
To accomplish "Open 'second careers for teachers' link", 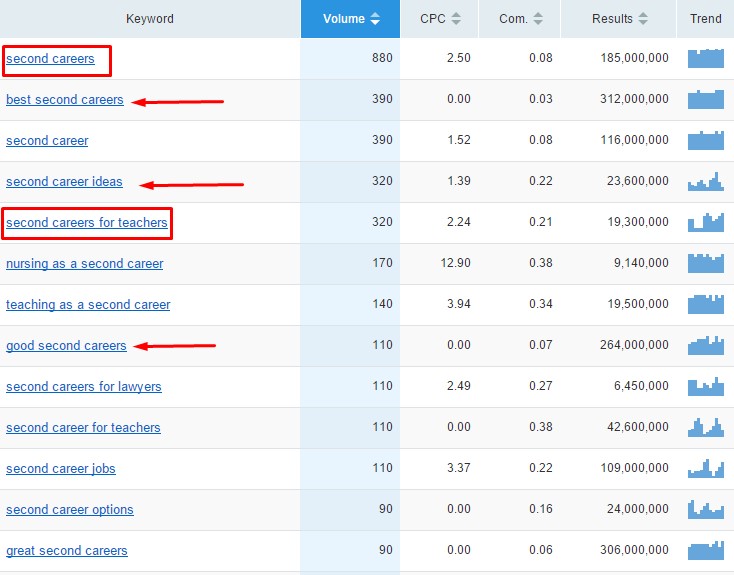I will (87, 222).
